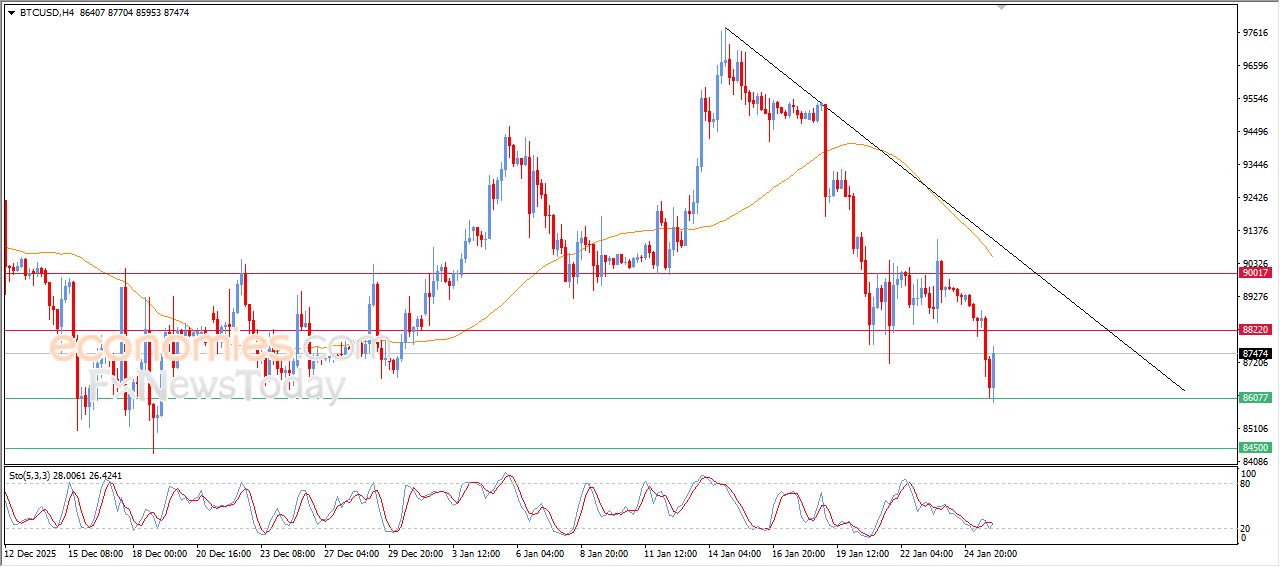Click the 12 Dec 2025 date label
Viewport: 1280px width, 567px height.
[x=31, y=552]
